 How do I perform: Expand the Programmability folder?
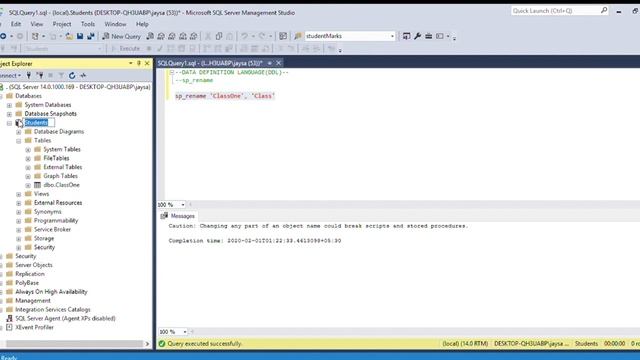(18, 221)
